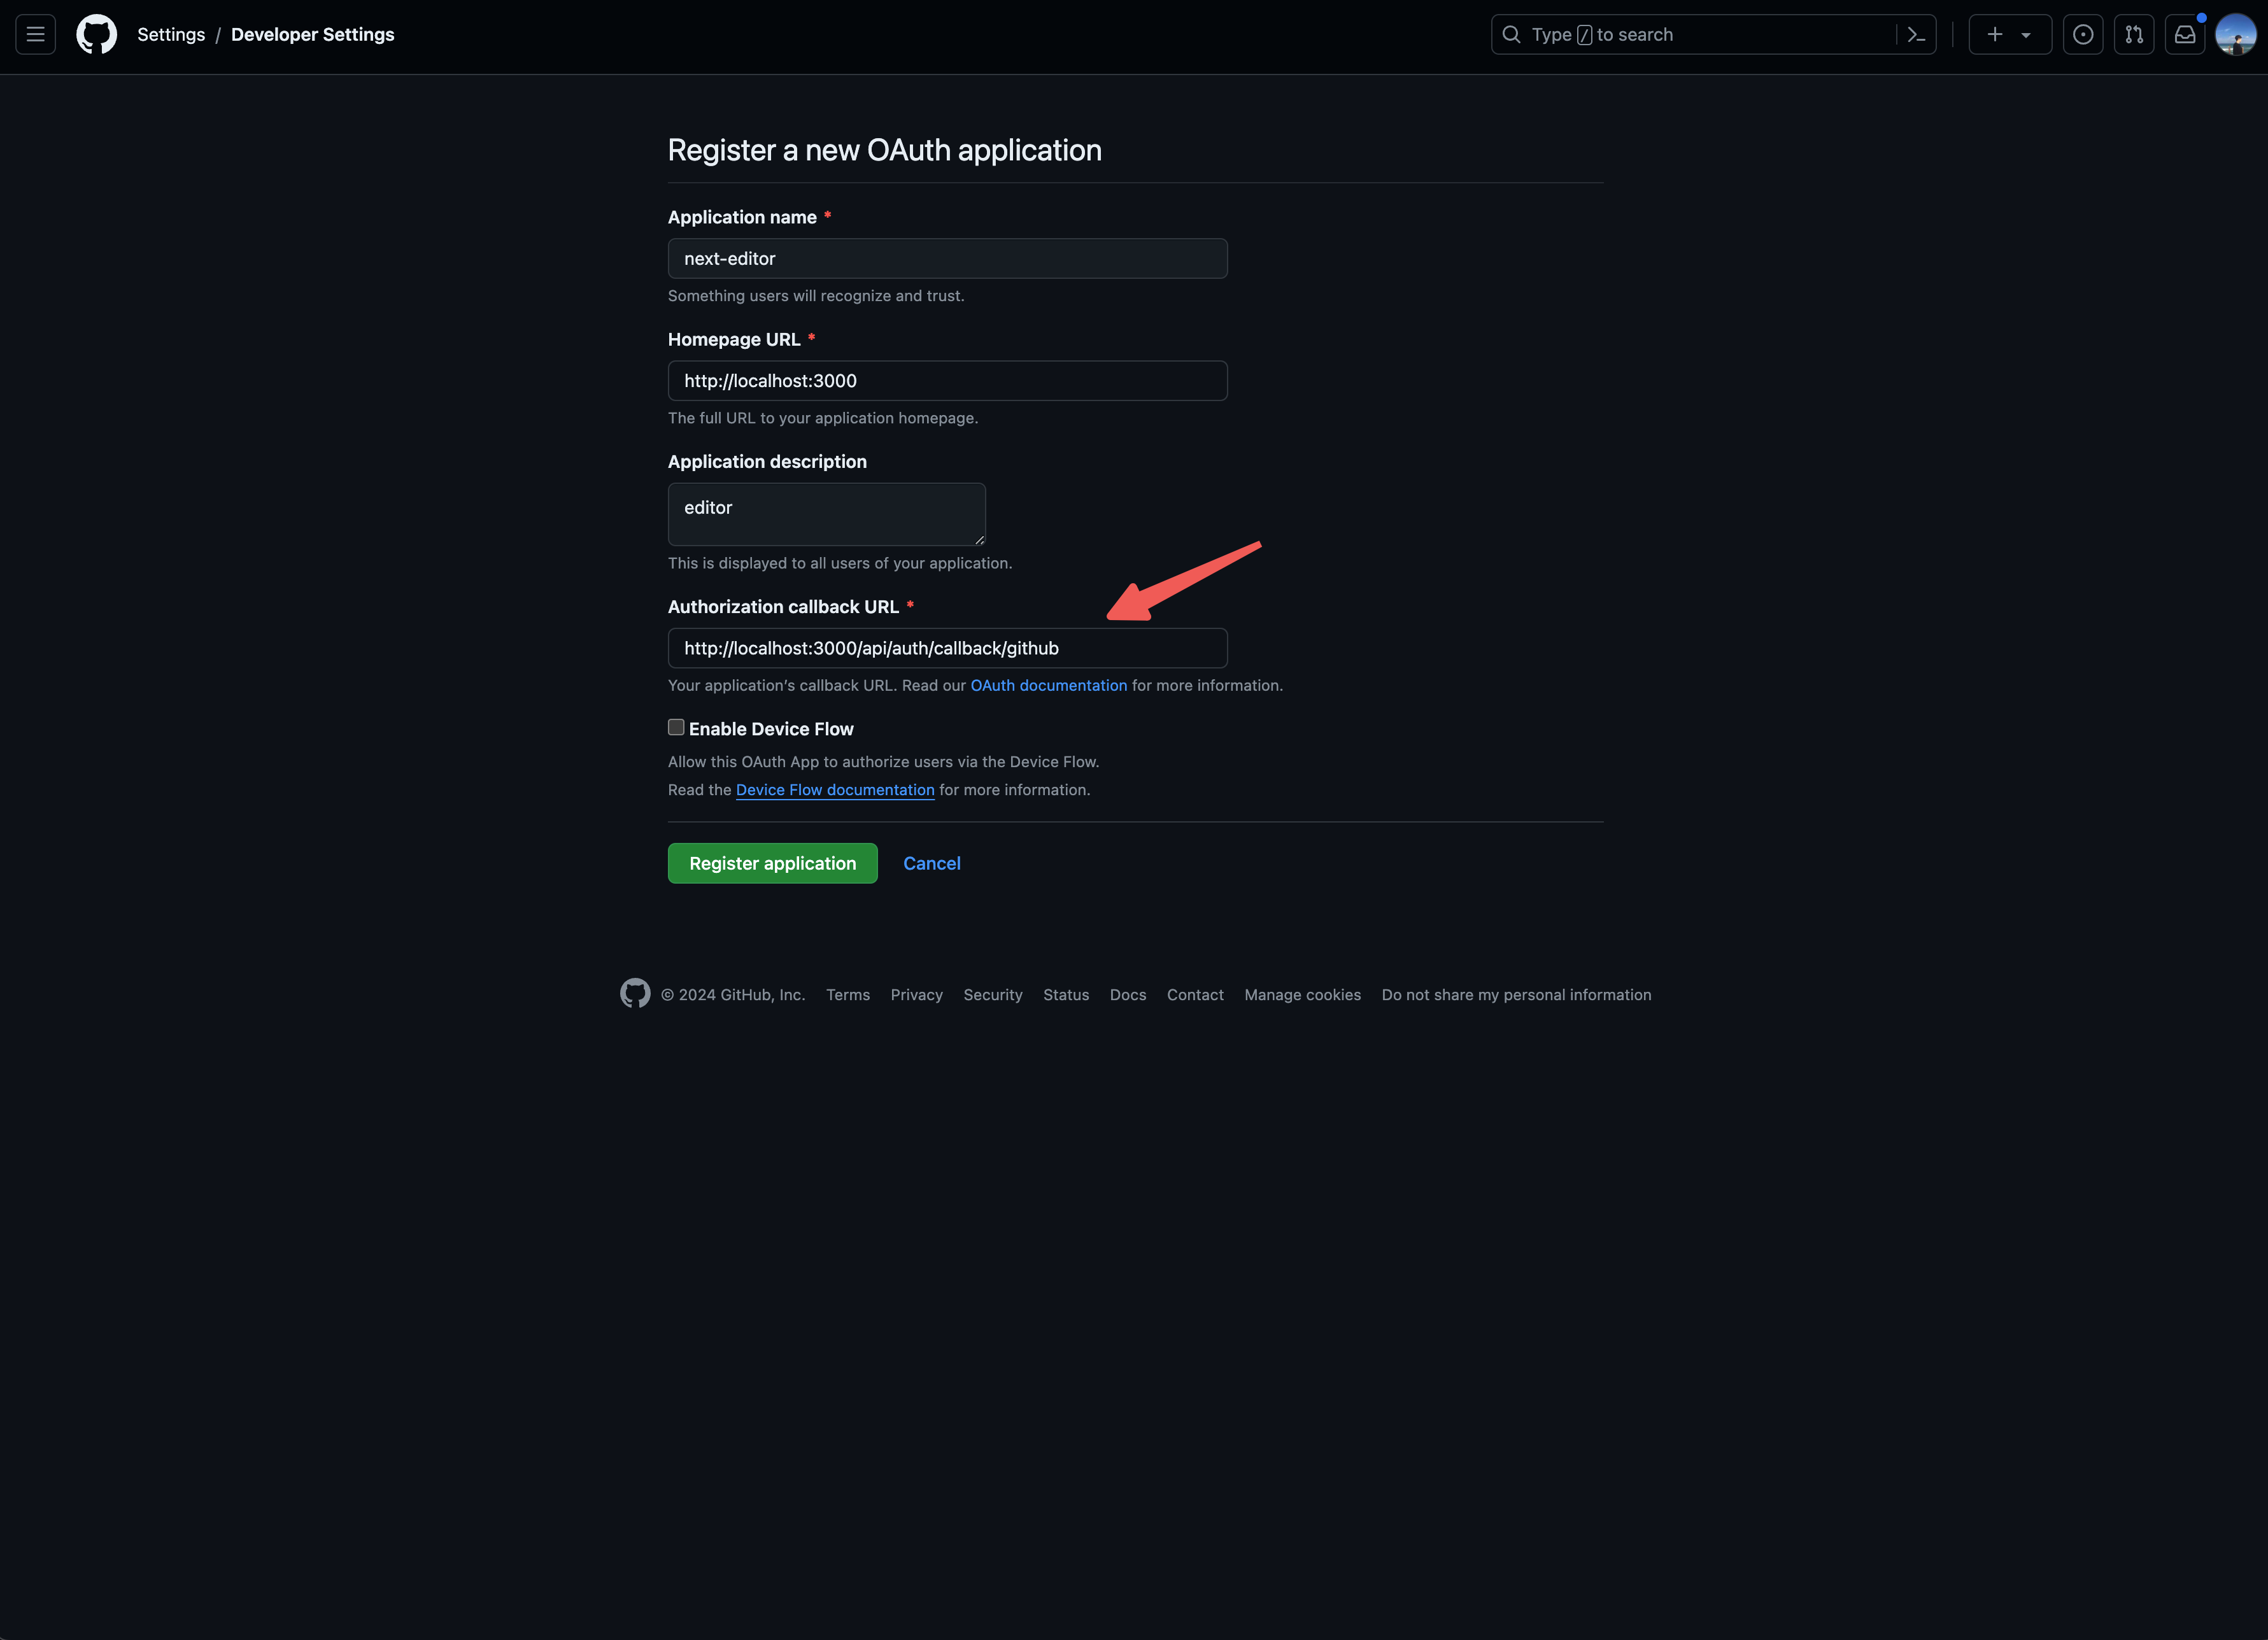This screenshot has width=2268, height=1640.
Task: Click the footer GitHub logo
Action: (x=635, y=993)
